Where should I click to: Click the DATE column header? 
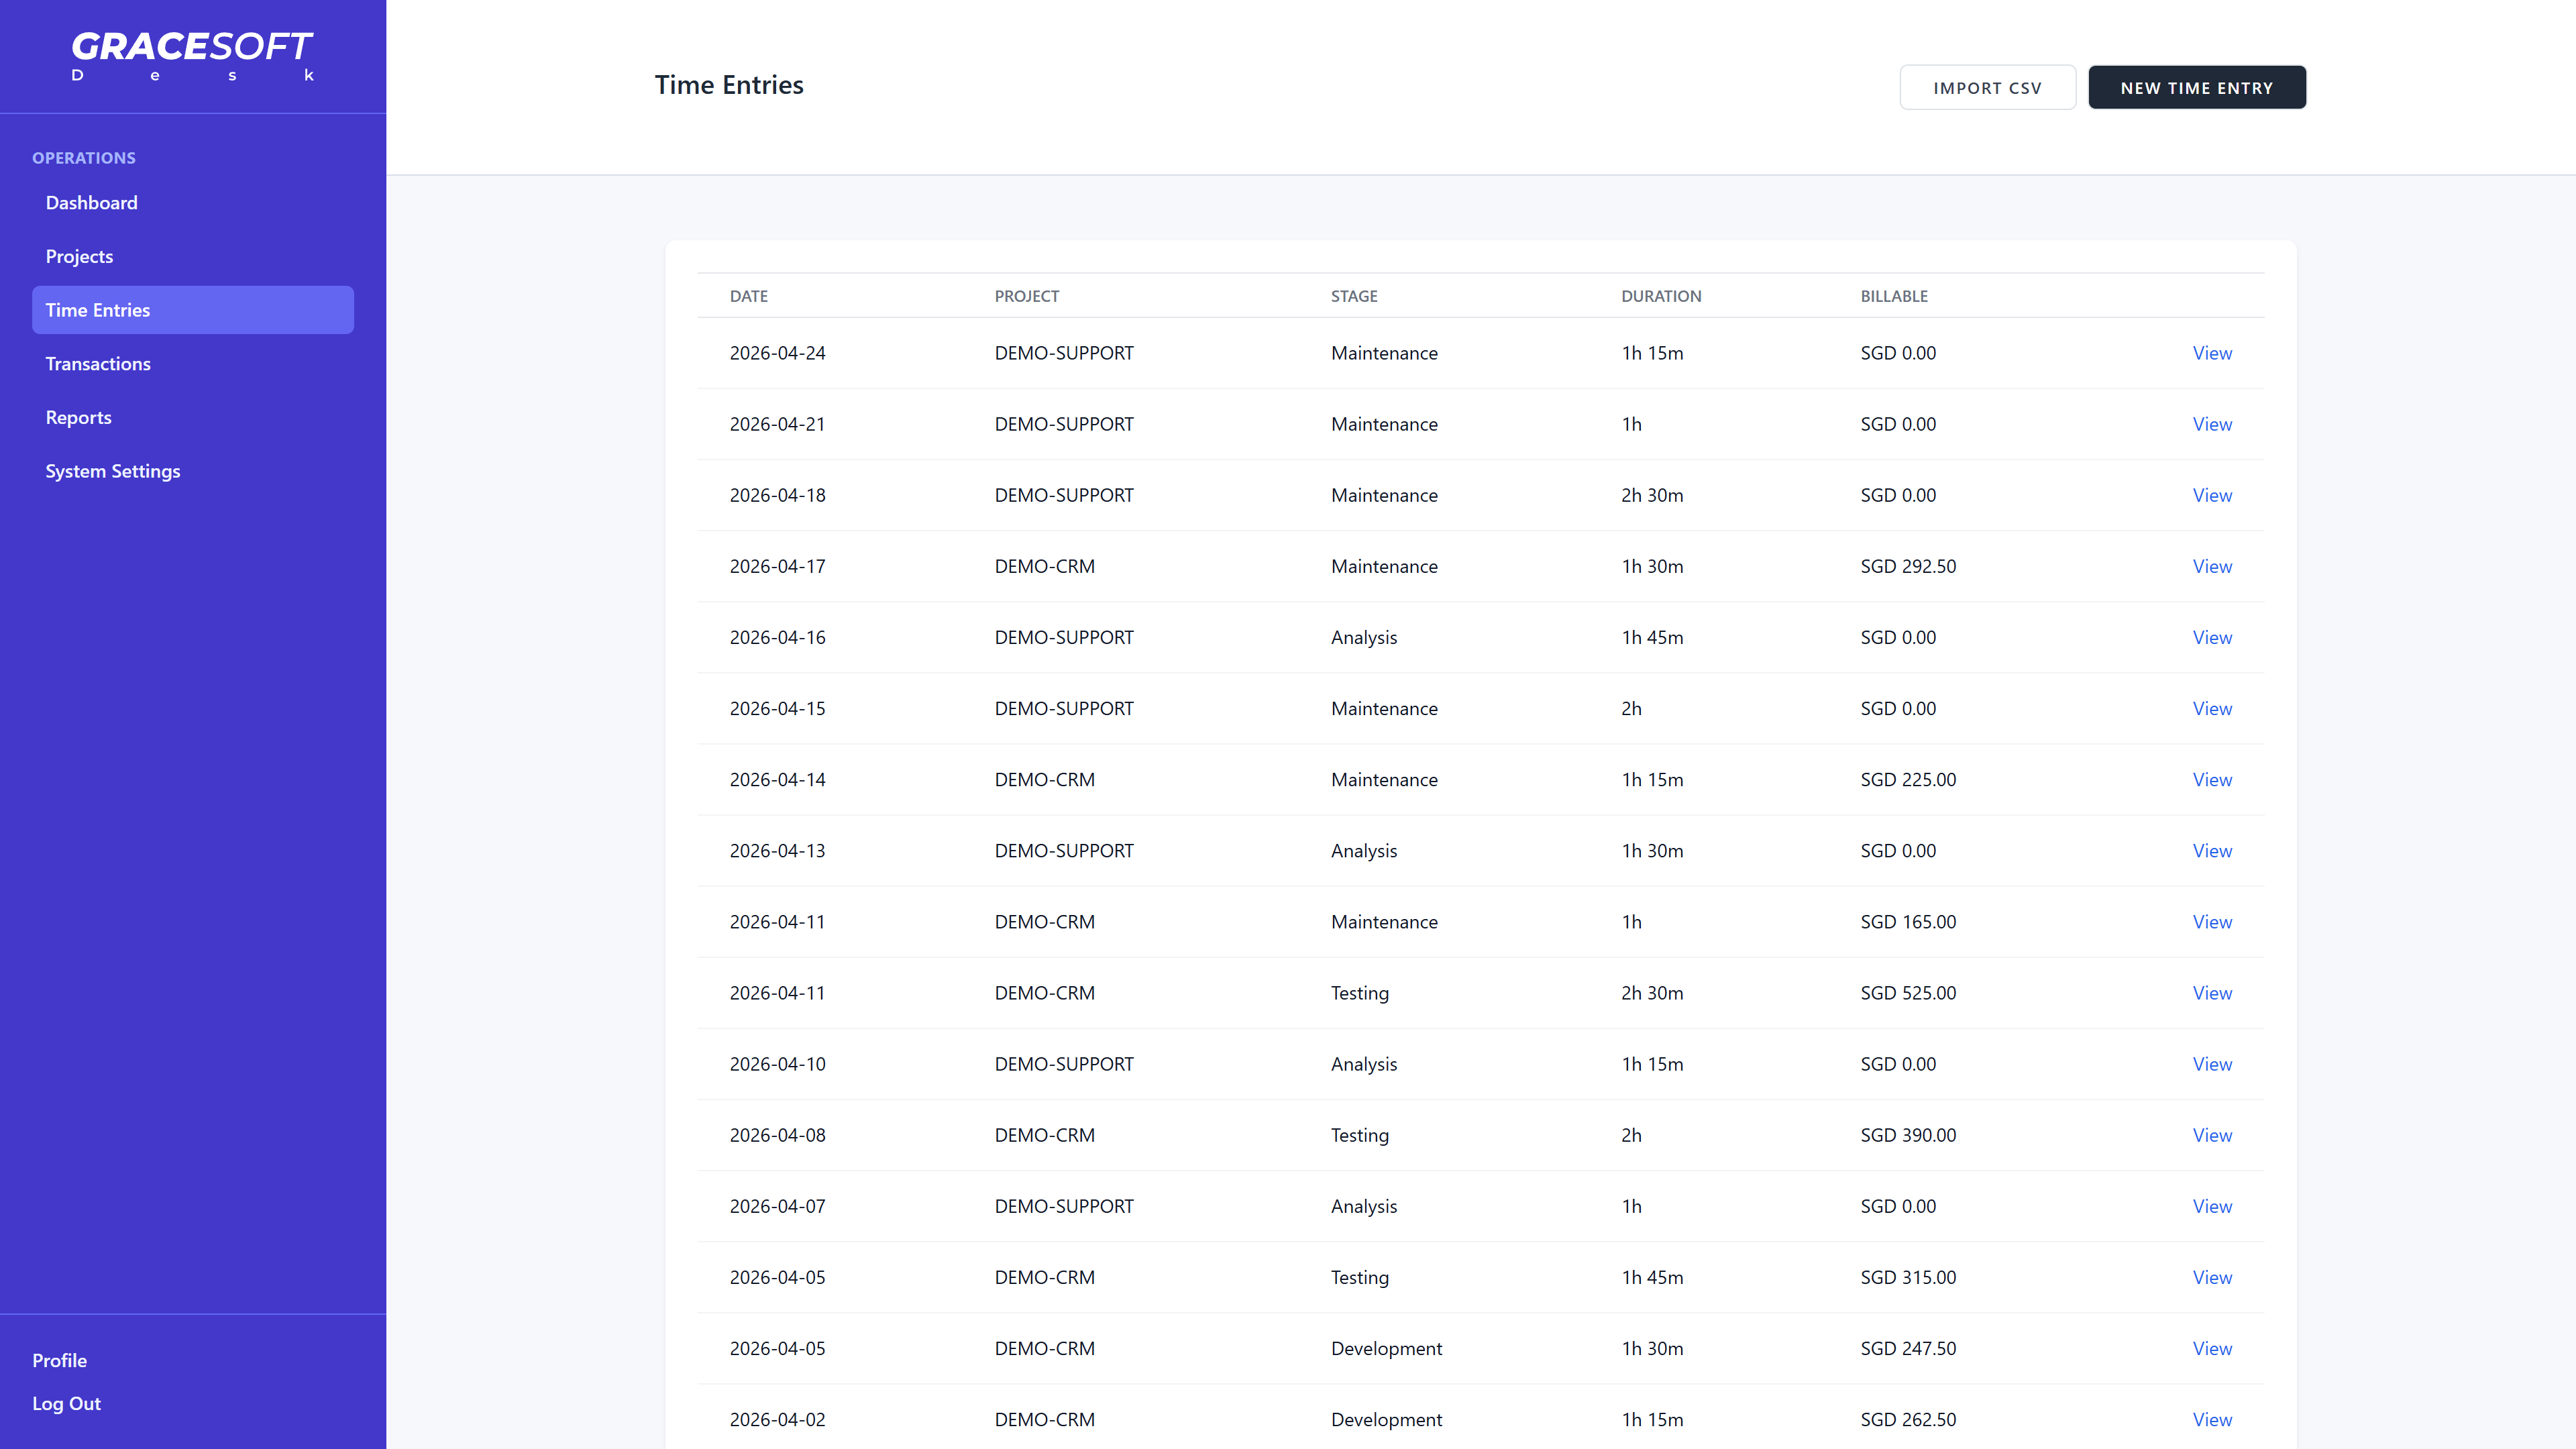pyautogui.click(x=749, y=296)
